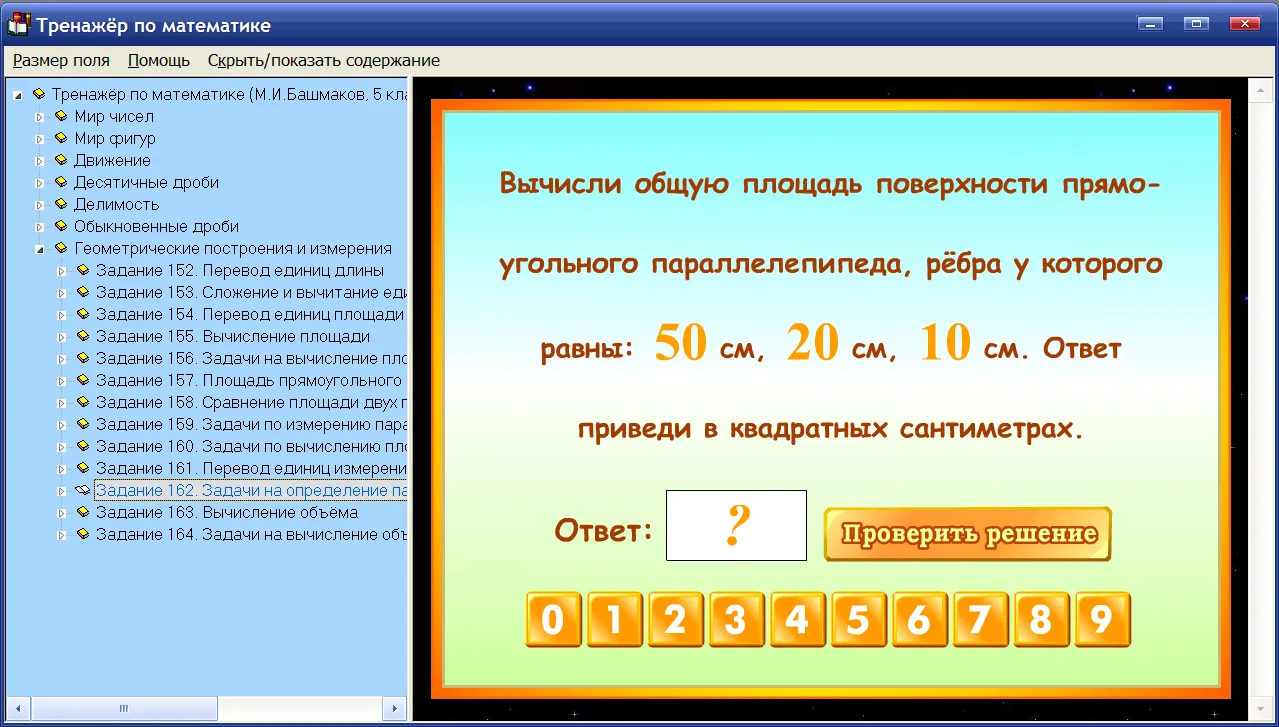The height and width of the screenshot is (727, 1279).
Task: Click the book icon of Задание 159
Action: click(x=82, y=424)
